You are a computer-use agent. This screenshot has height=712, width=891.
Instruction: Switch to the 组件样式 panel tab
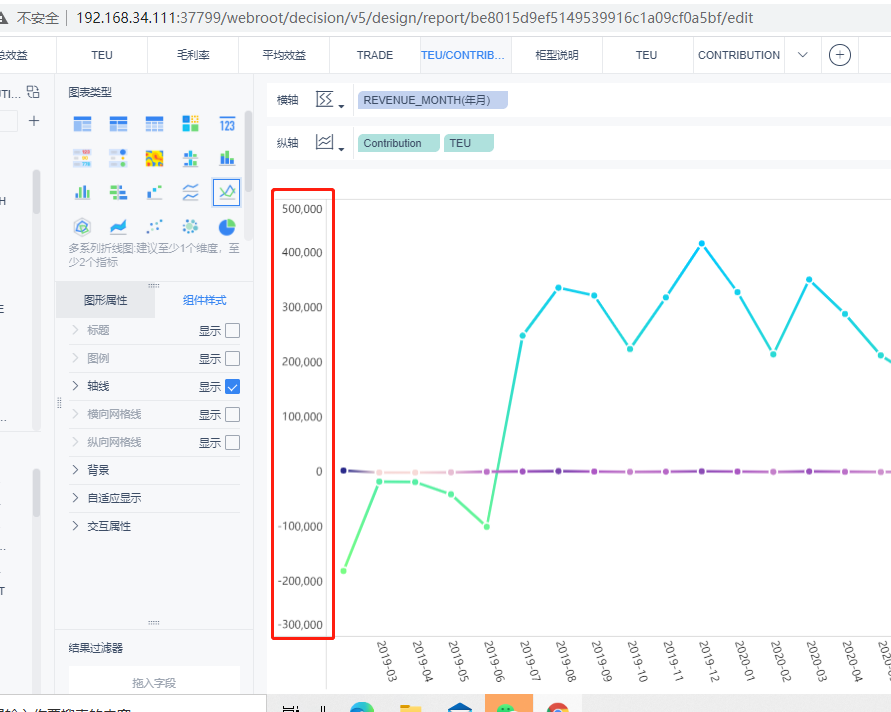204,300
